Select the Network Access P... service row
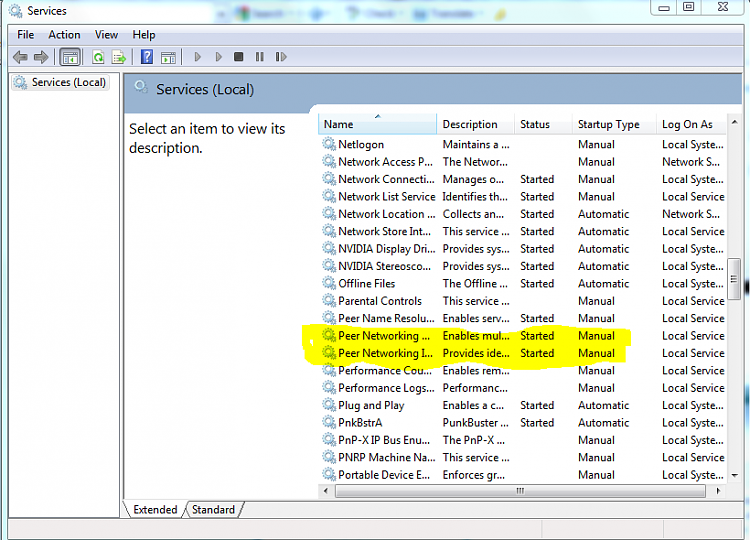The image size is (750, 540). tap(523, 162)
